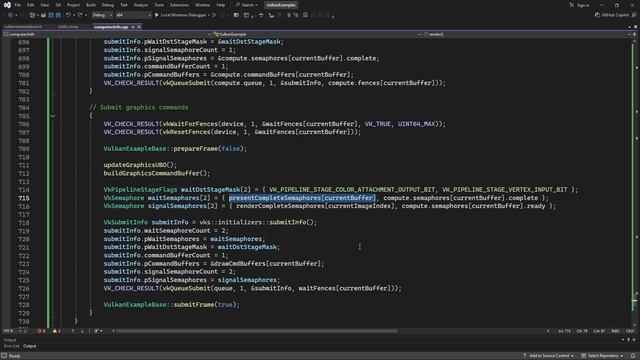Click the horizontal scrollbar under the code
The height and width of the screenshot is (360, 640).
(256, 331)
